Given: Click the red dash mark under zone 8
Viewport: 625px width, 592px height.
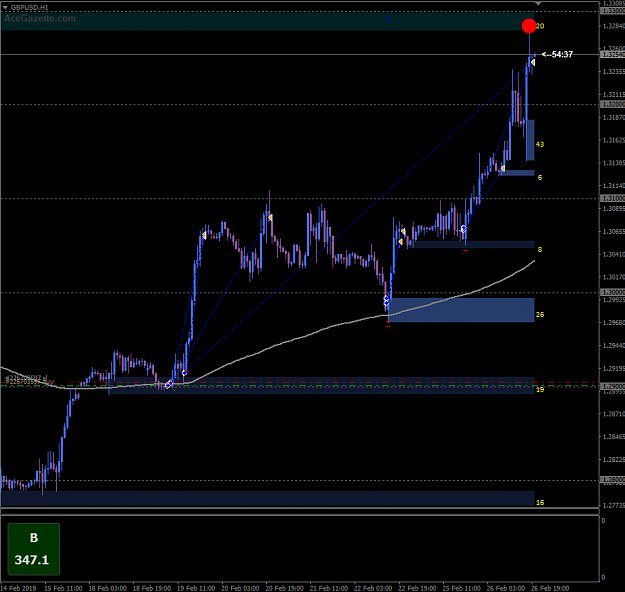Looking at the screenshot, I should pos(466,250).
